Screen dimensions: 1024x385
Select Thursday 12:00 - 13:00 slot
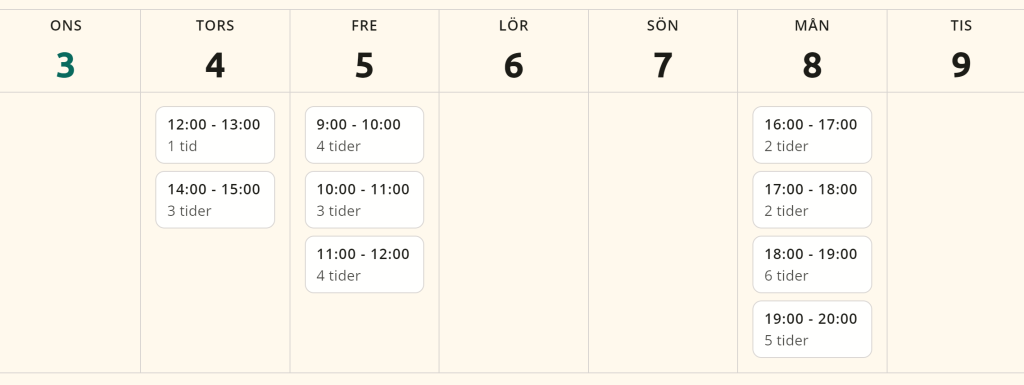tap(215, 135)
